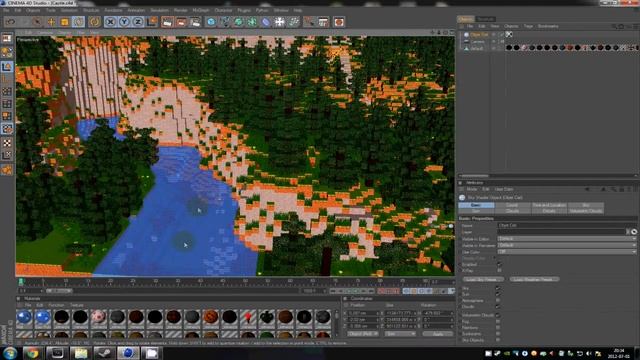640x360 pixels.
Task: Open Google Chrome from the taskbar
Action: tap(33, 353)
